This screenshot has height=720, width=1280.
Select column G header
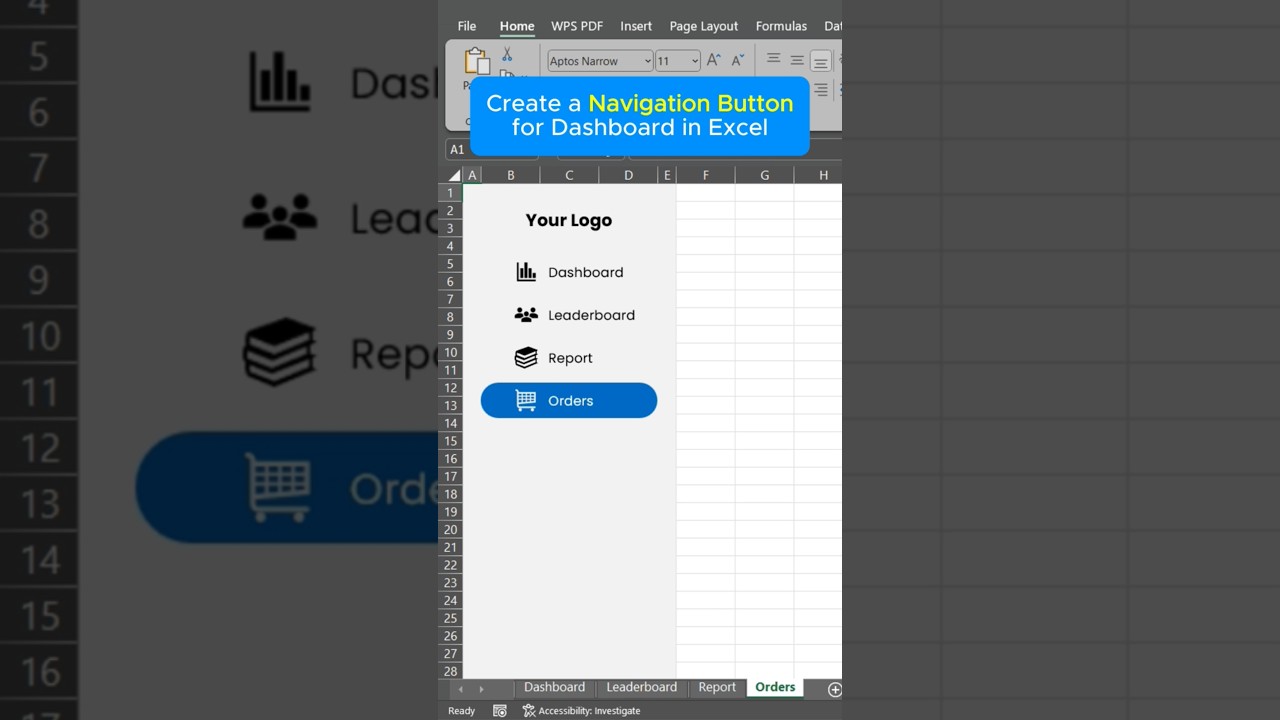click(765, 175)
